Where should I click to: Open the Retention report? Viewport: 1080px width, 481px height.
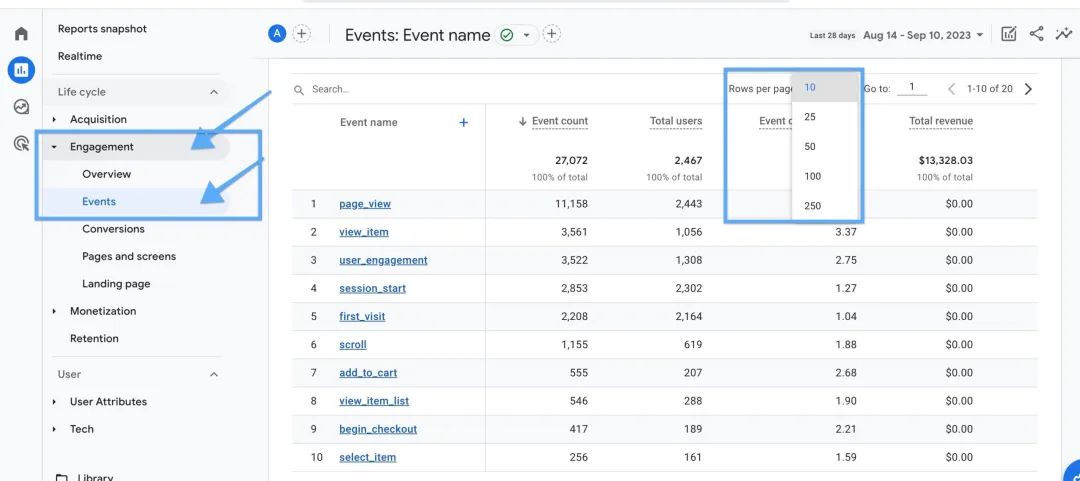coord(94,338)
